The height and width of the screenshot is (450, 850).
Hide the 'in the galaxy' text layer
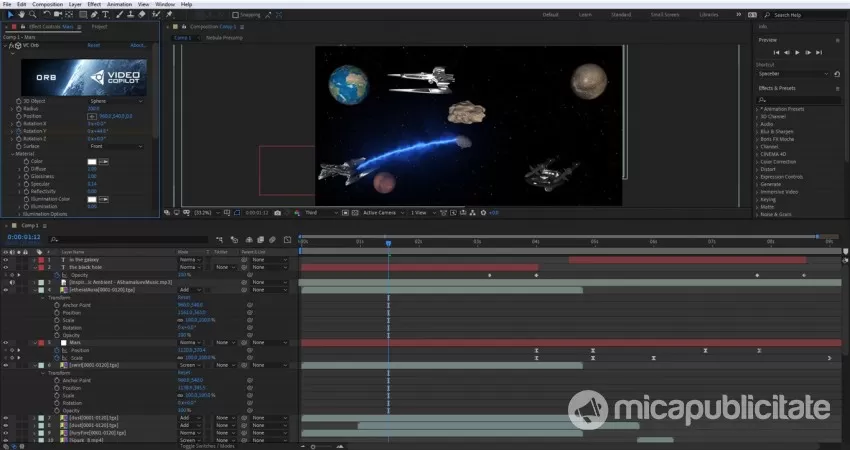(5, 260)
